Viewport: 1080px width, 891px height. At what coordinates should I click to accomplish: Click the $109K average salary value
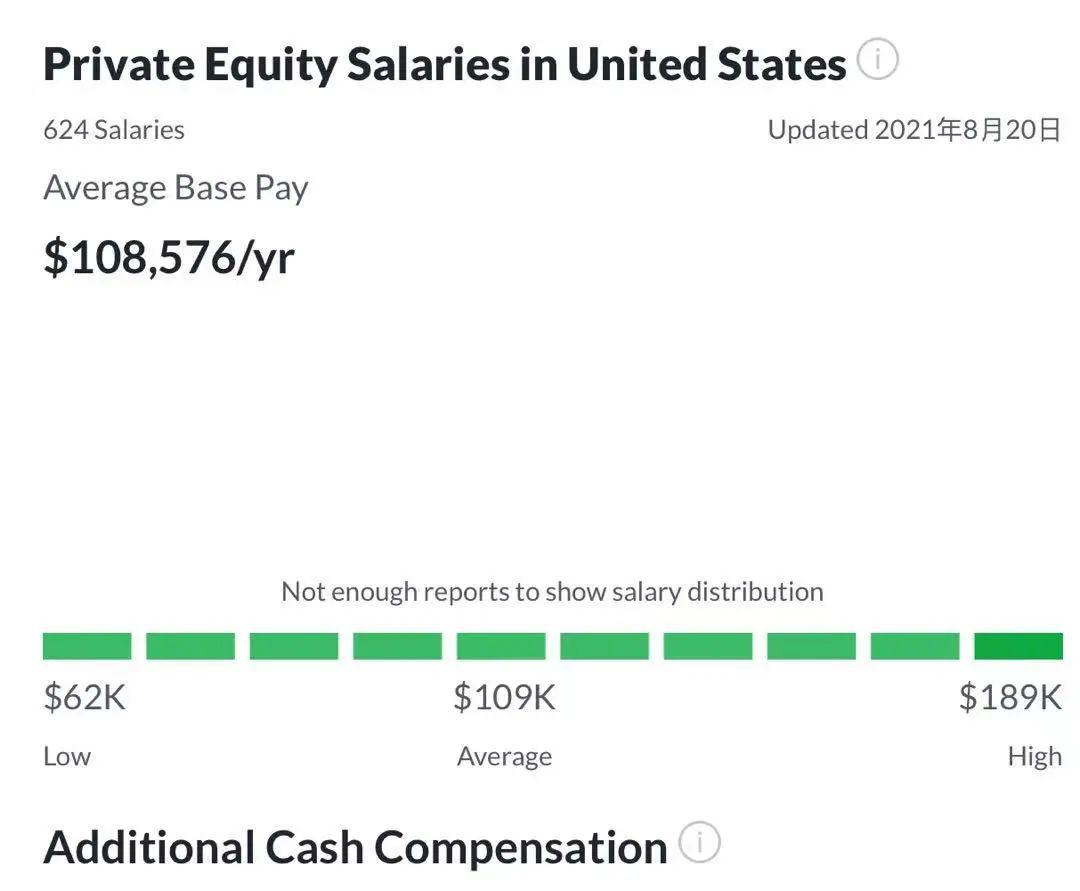pyautogui.click(x=504, y=697)
